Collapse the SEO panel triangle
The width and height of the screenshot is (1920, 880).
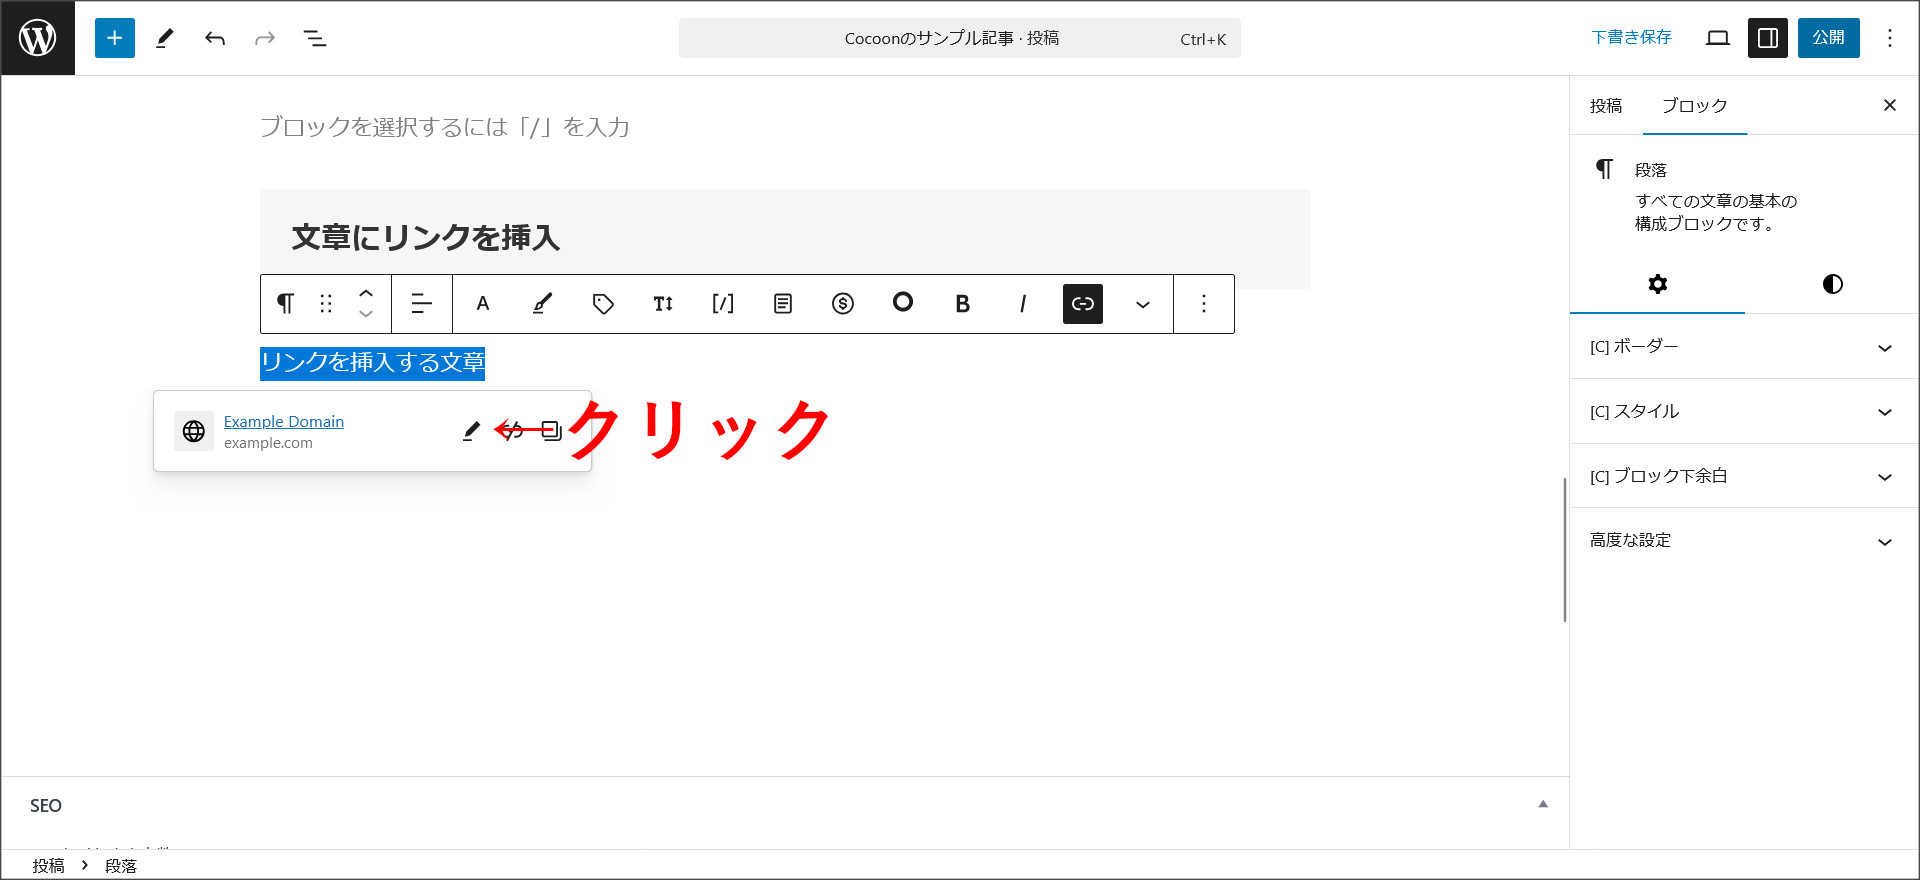point(1543,804)
